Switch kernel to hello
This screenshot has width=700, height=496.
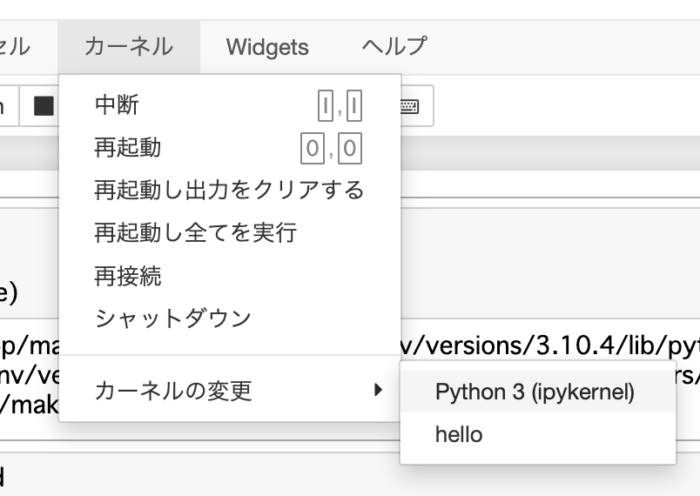pyautogui.click(x=458, y=434)
